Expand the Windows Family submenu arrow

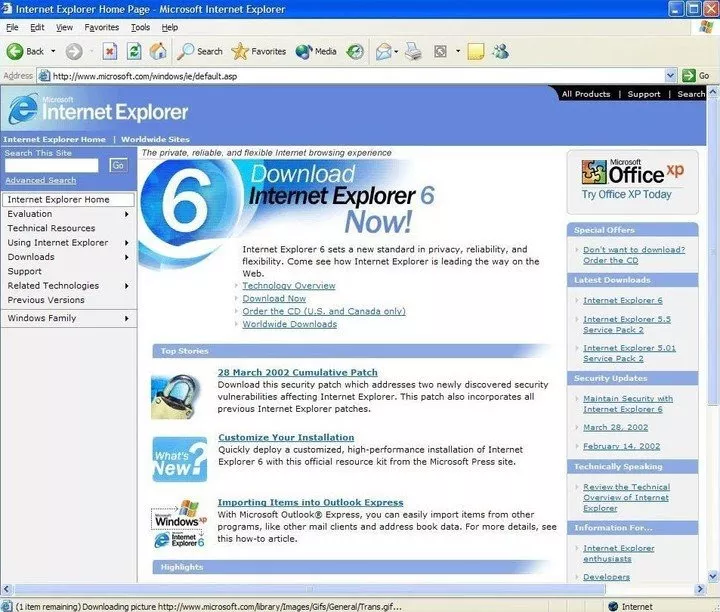[x=127, y=318]
